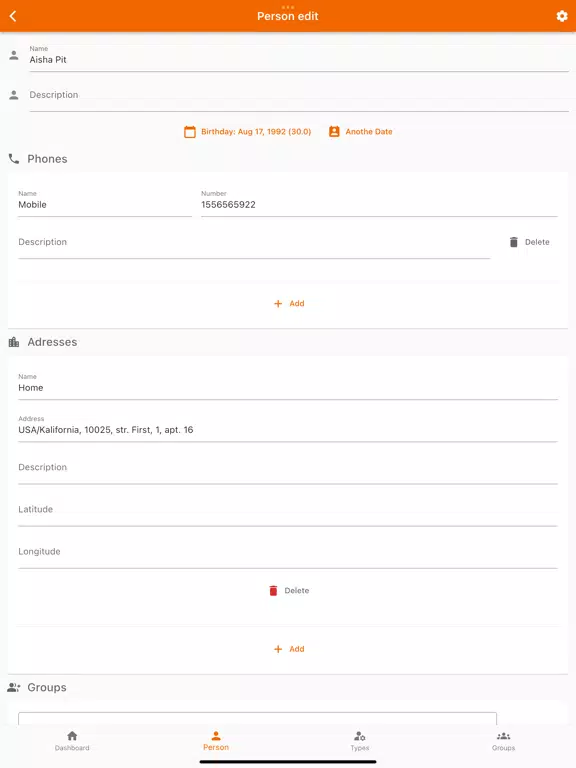
Task: Click the person icon beside Name
Action: pyautogui.click(x=14, y=55)
